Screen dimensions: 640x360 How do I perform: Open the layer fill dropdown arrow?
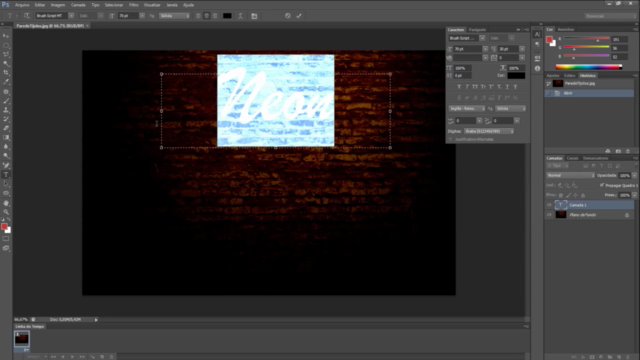tap(634, 195)
